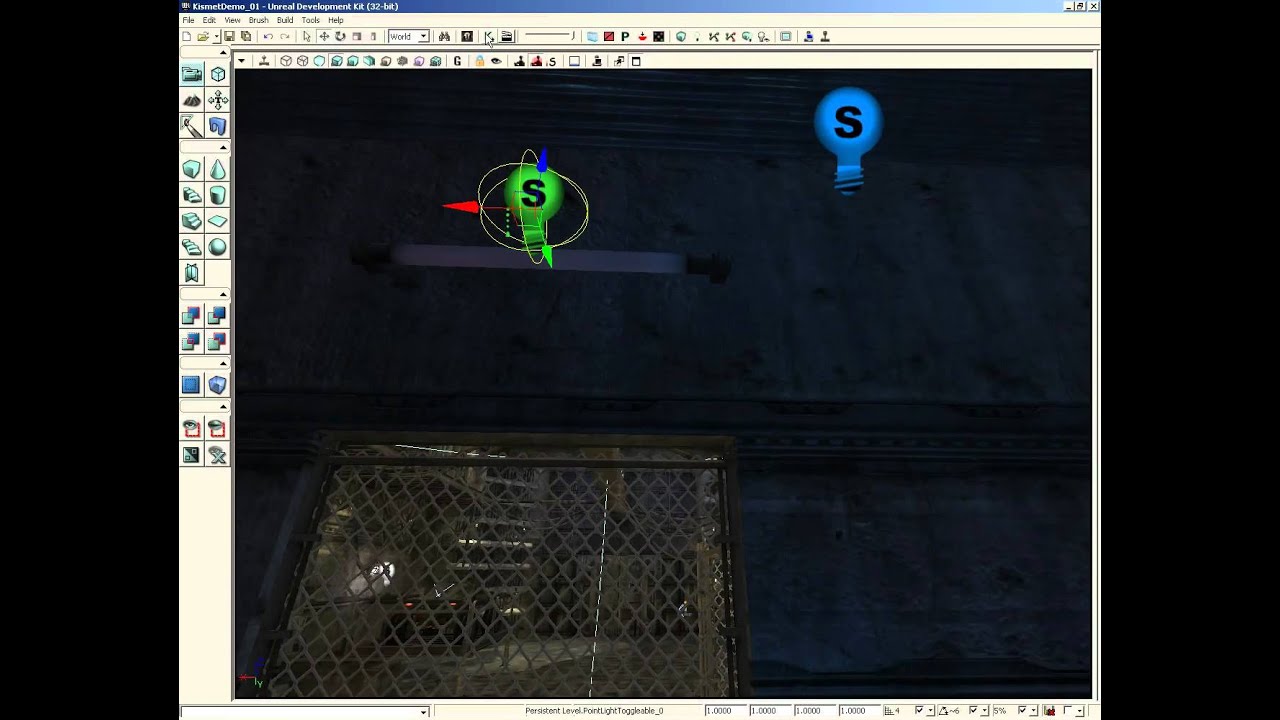Screen dimensions: 1280x720
Task: Choose the Sphere builder brush
Action: point(217,248)
